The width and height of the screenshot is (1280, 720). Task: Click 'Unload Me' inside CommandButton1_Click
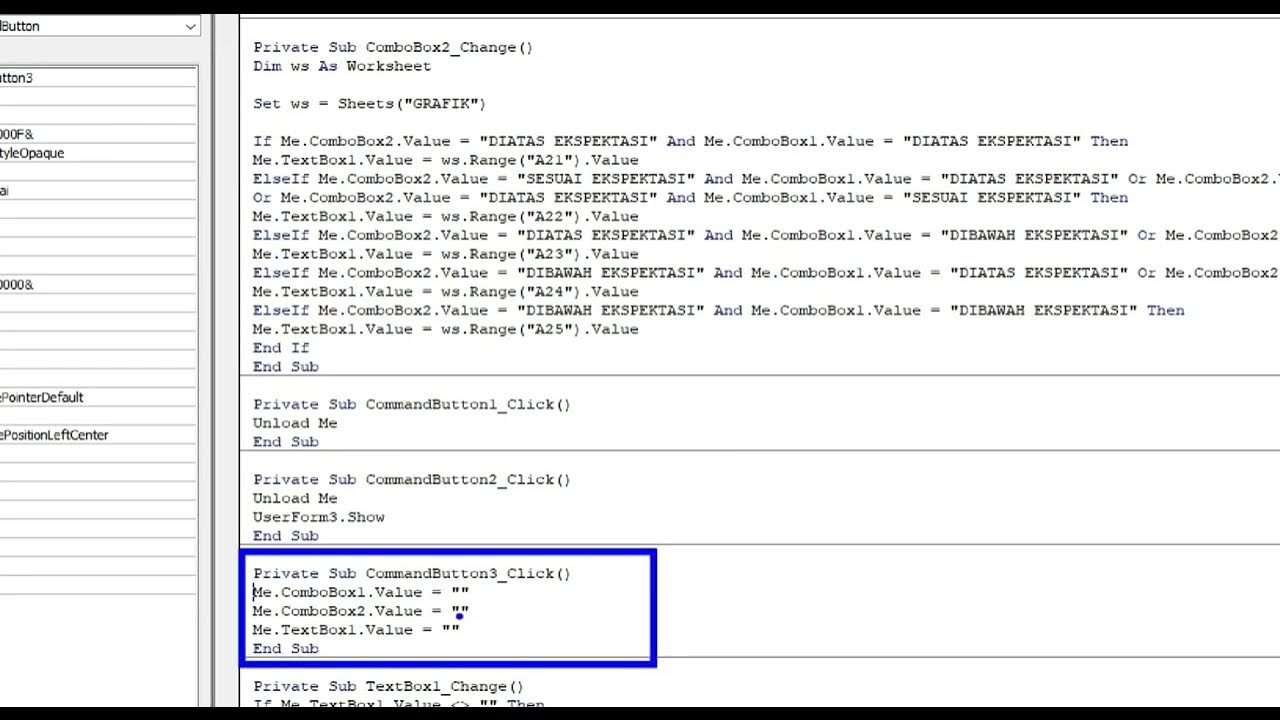295,423
